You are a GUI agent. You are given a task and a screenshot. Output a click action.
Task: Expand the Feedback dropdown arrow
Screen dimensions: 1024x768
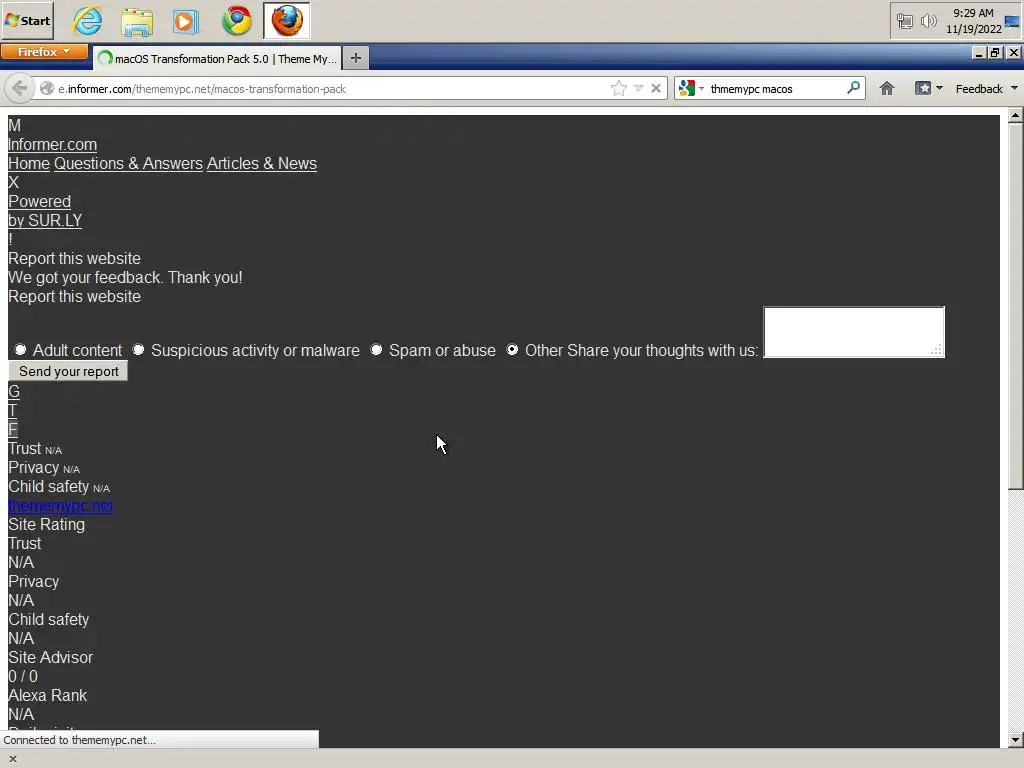pos(1014,88)
